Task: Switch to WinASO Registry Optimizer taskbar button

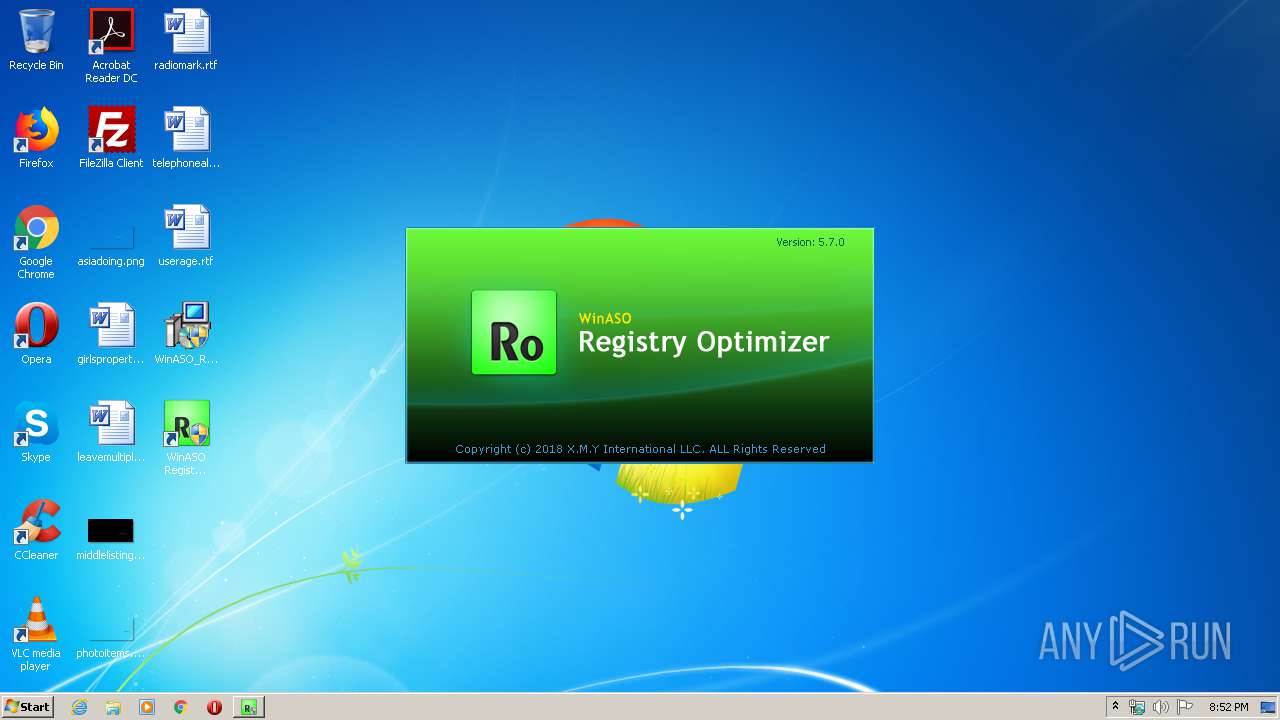Action: tap(249, 707)
